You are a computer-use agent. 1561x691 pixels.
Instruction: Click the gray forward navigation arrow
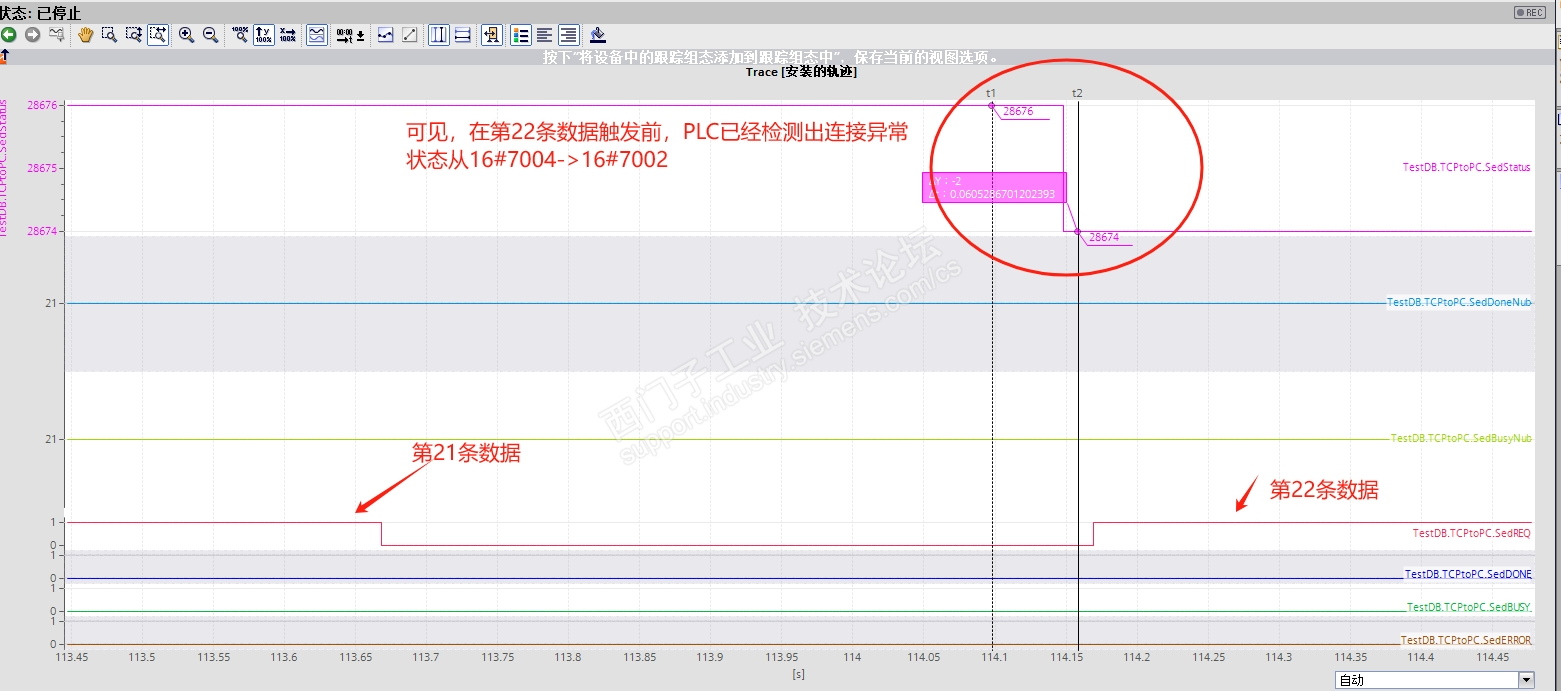point(33,34)
